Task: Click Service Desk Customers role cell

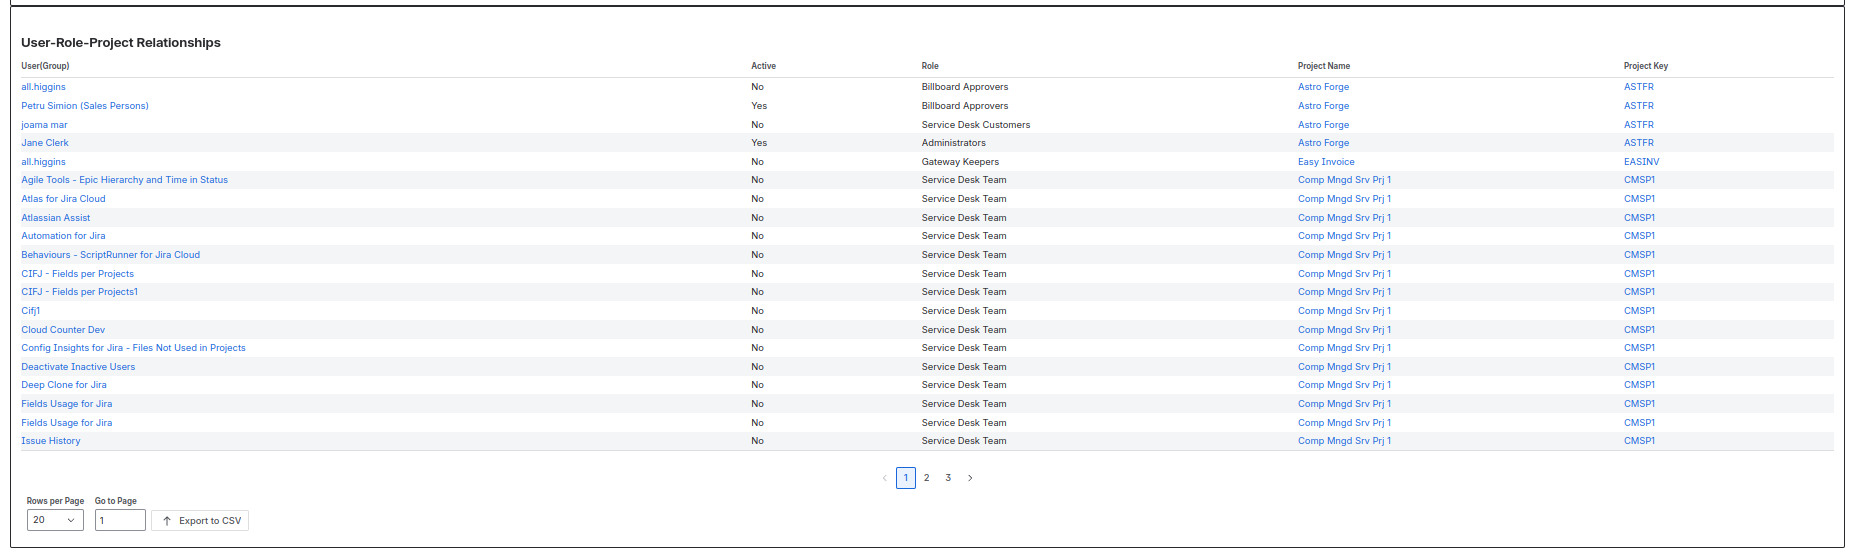Action: tap(976, 125)
